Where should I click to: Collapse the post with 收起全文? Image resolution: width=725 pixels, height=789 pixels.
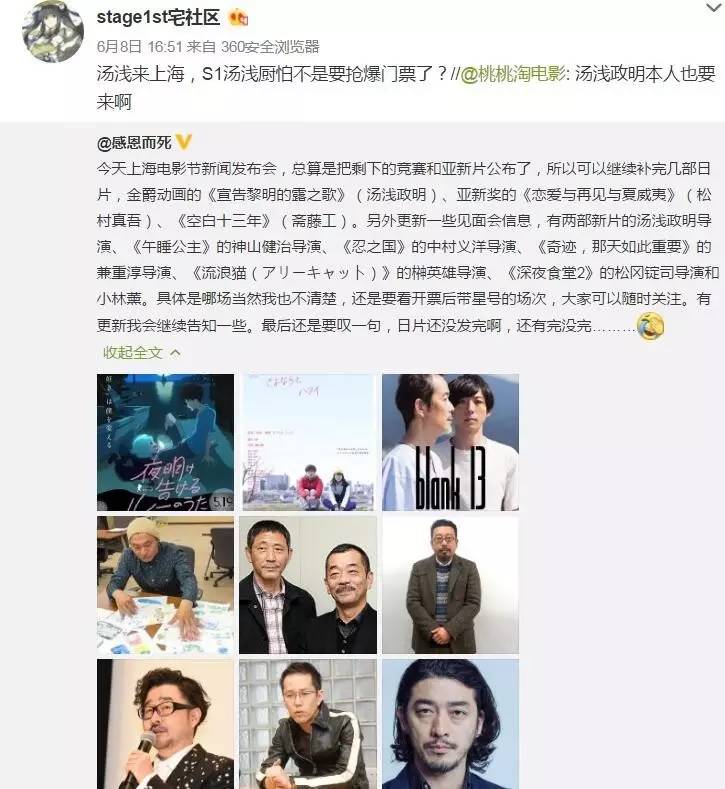click(133, 353)
